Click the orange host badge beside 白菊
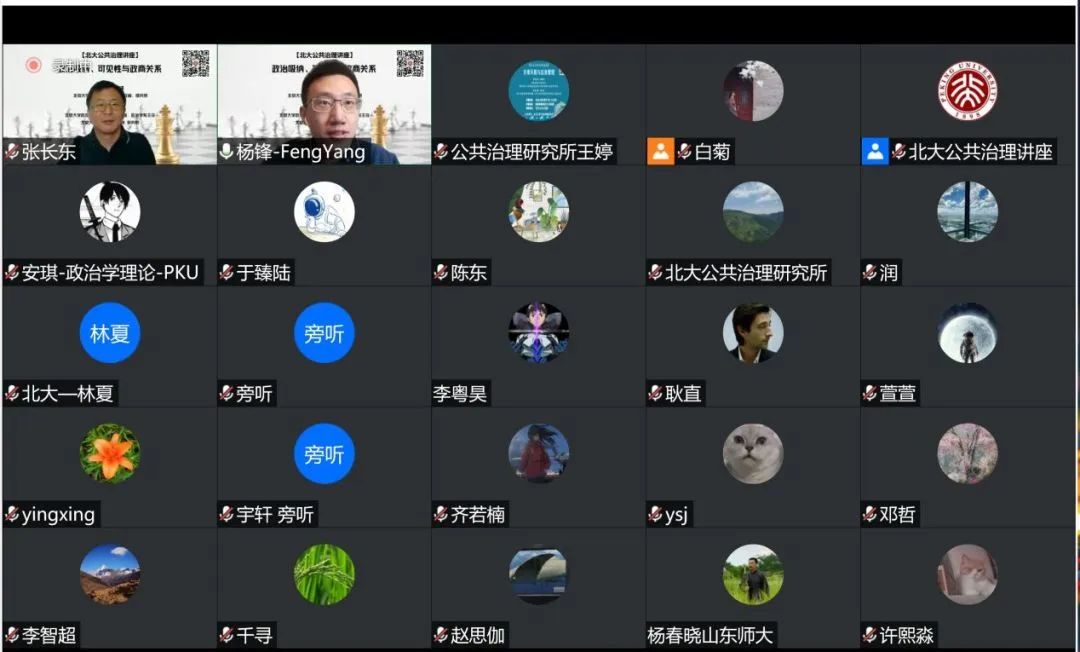 (660, 152)
